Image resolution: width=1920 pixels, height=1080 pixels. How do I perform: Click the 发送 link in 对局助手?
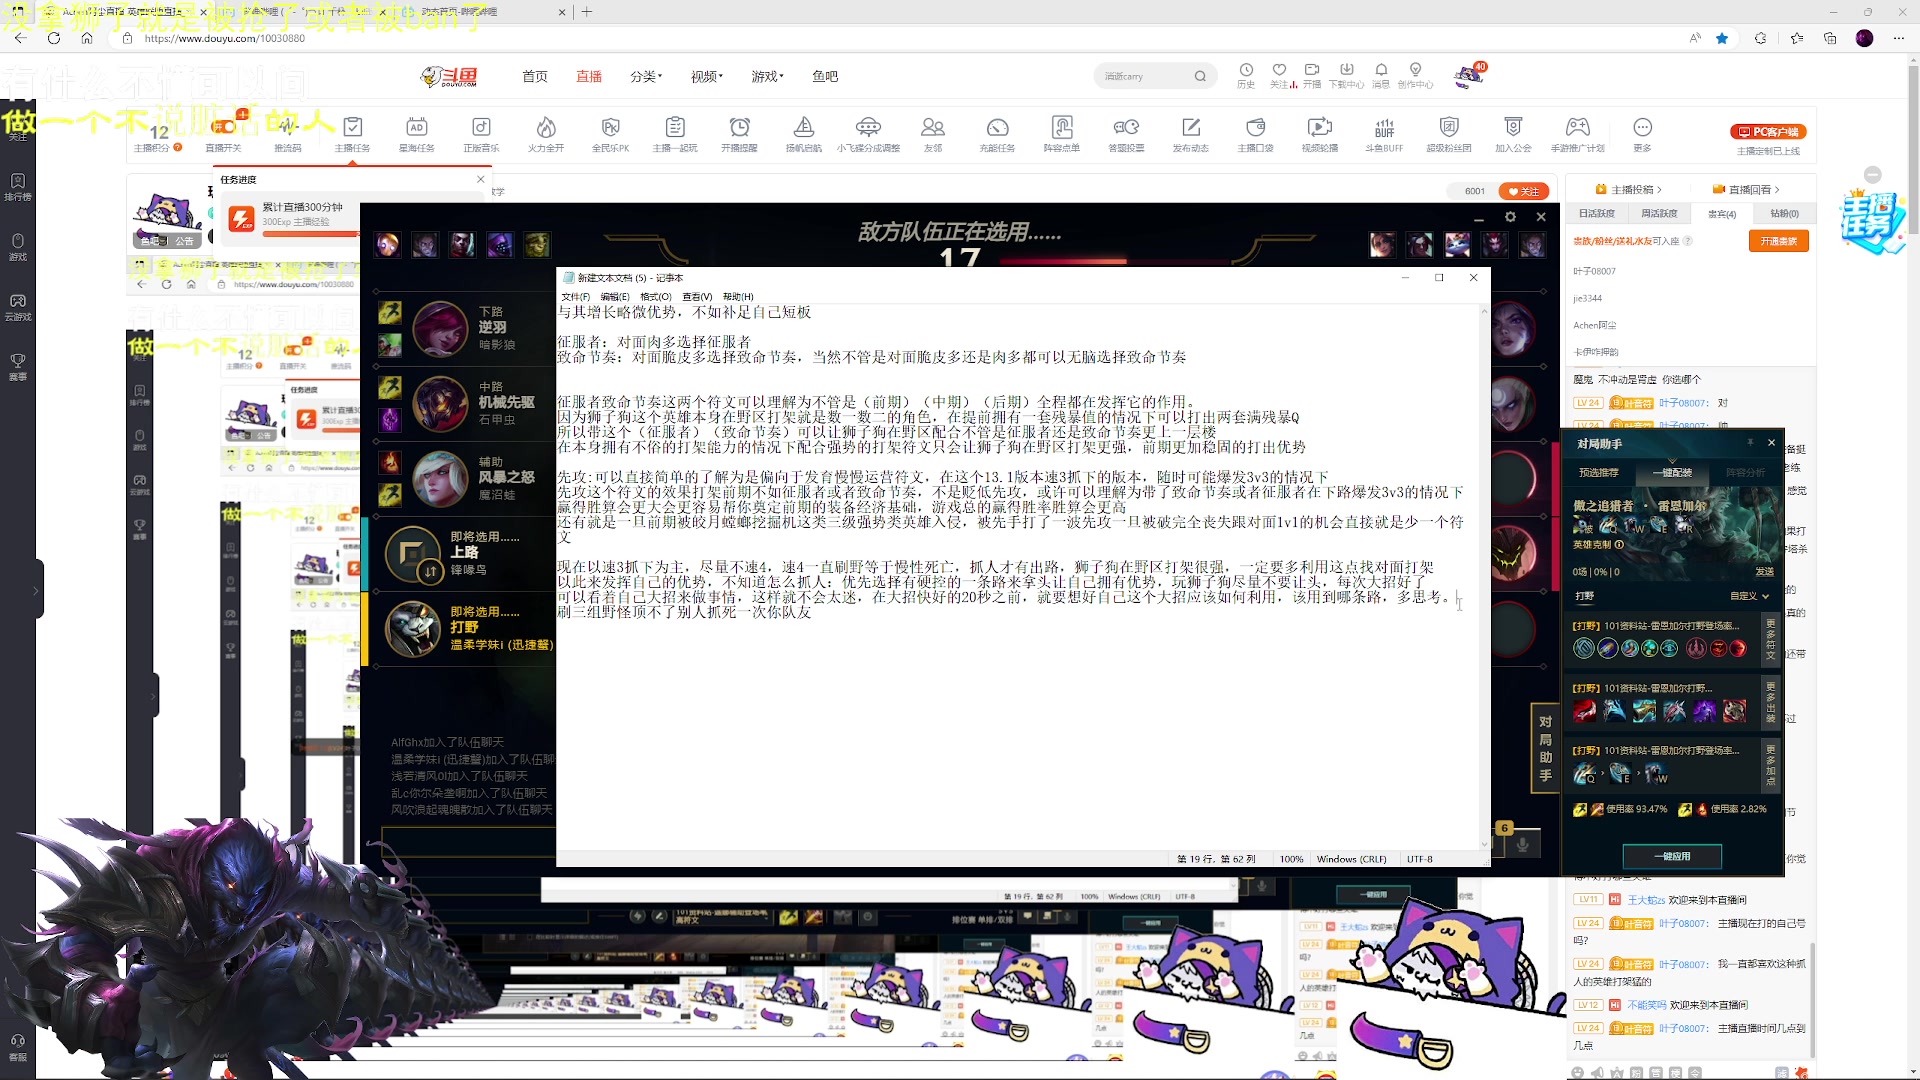1765,572
